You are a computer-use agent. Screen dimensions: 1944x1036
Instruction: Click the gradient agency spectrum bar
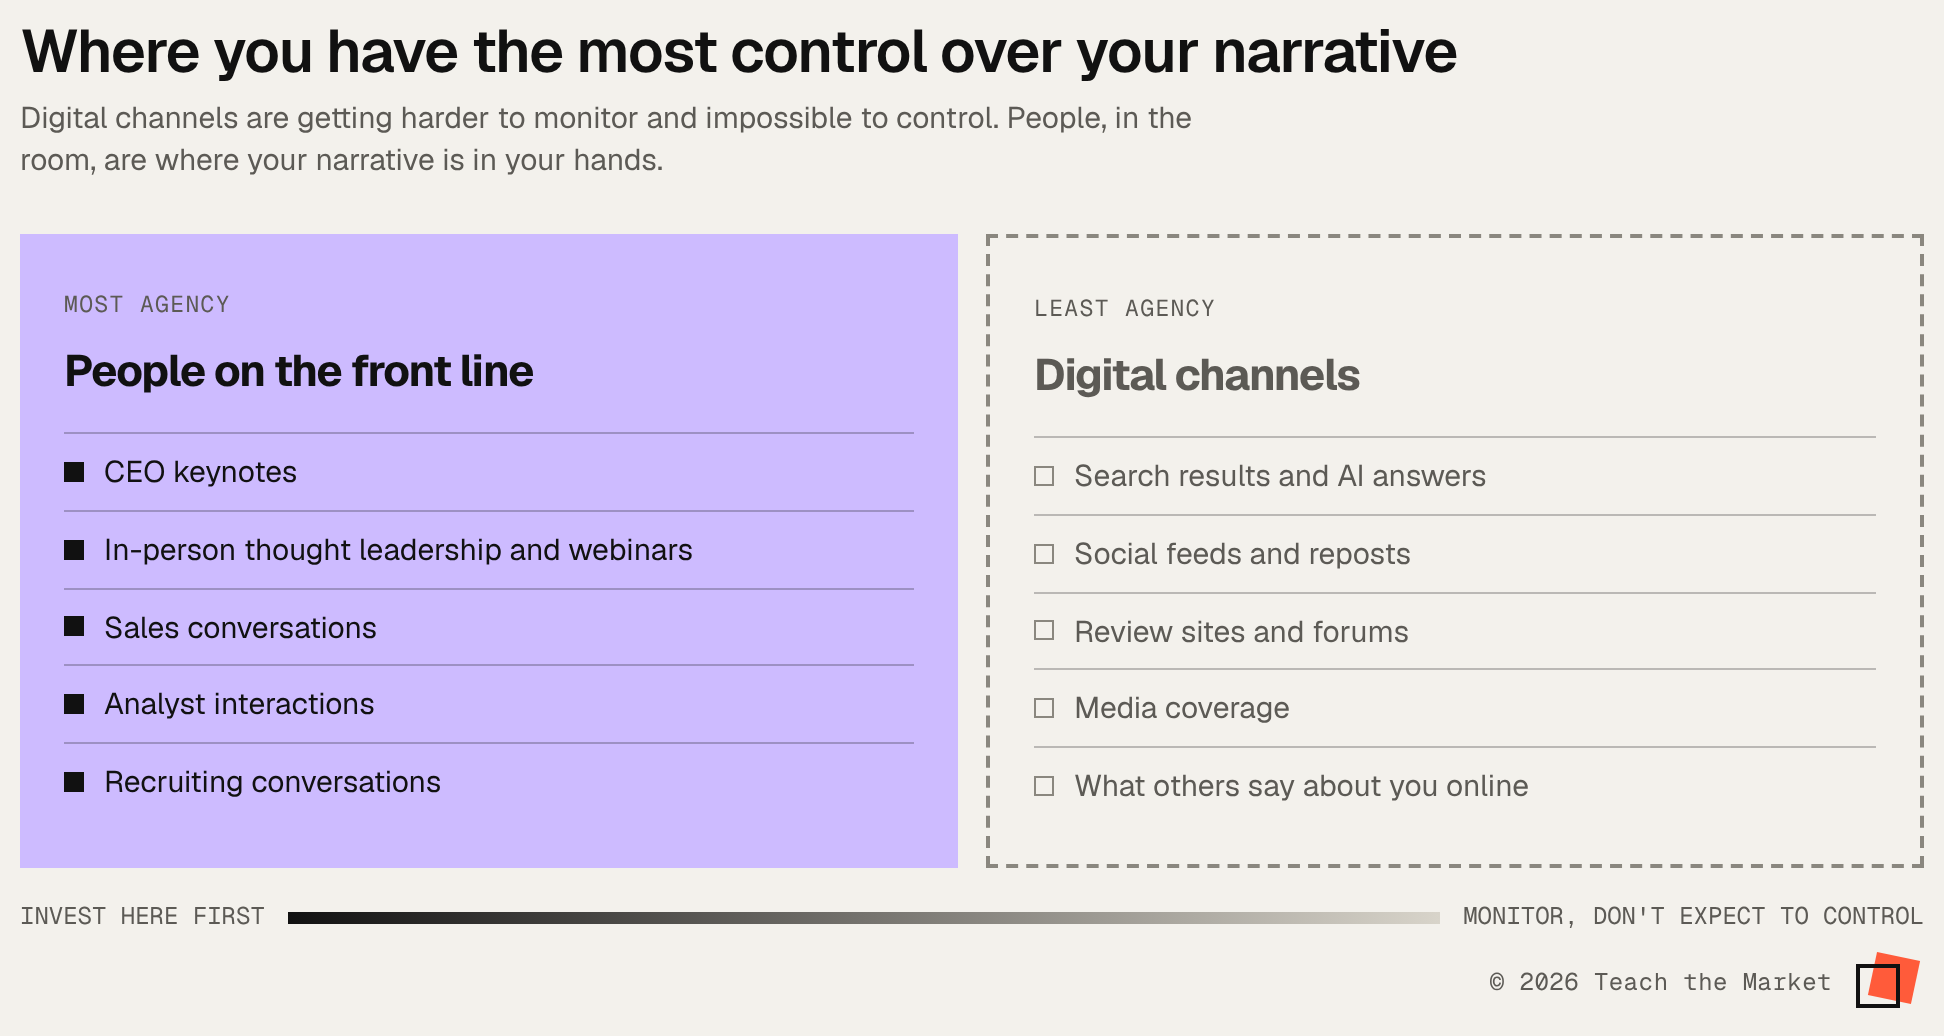tap(864, 917)
